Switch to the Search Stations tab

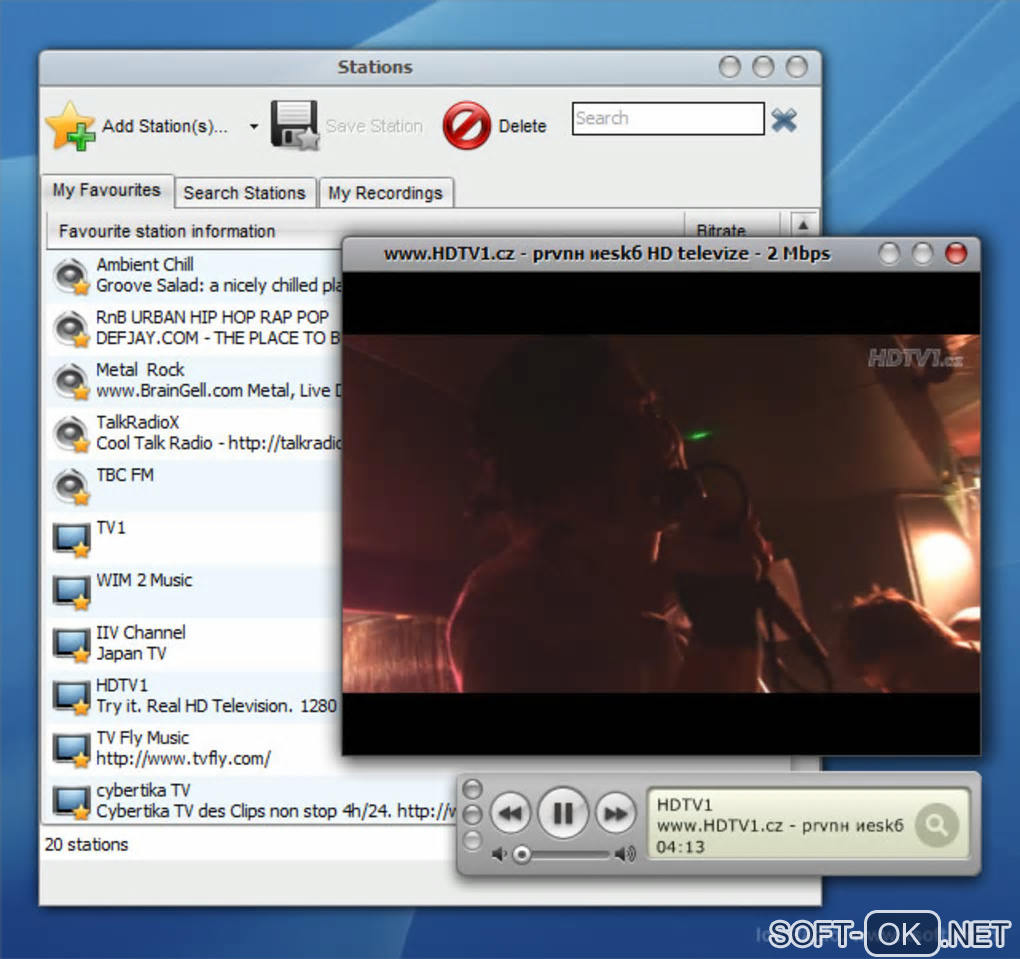(244, 193)
